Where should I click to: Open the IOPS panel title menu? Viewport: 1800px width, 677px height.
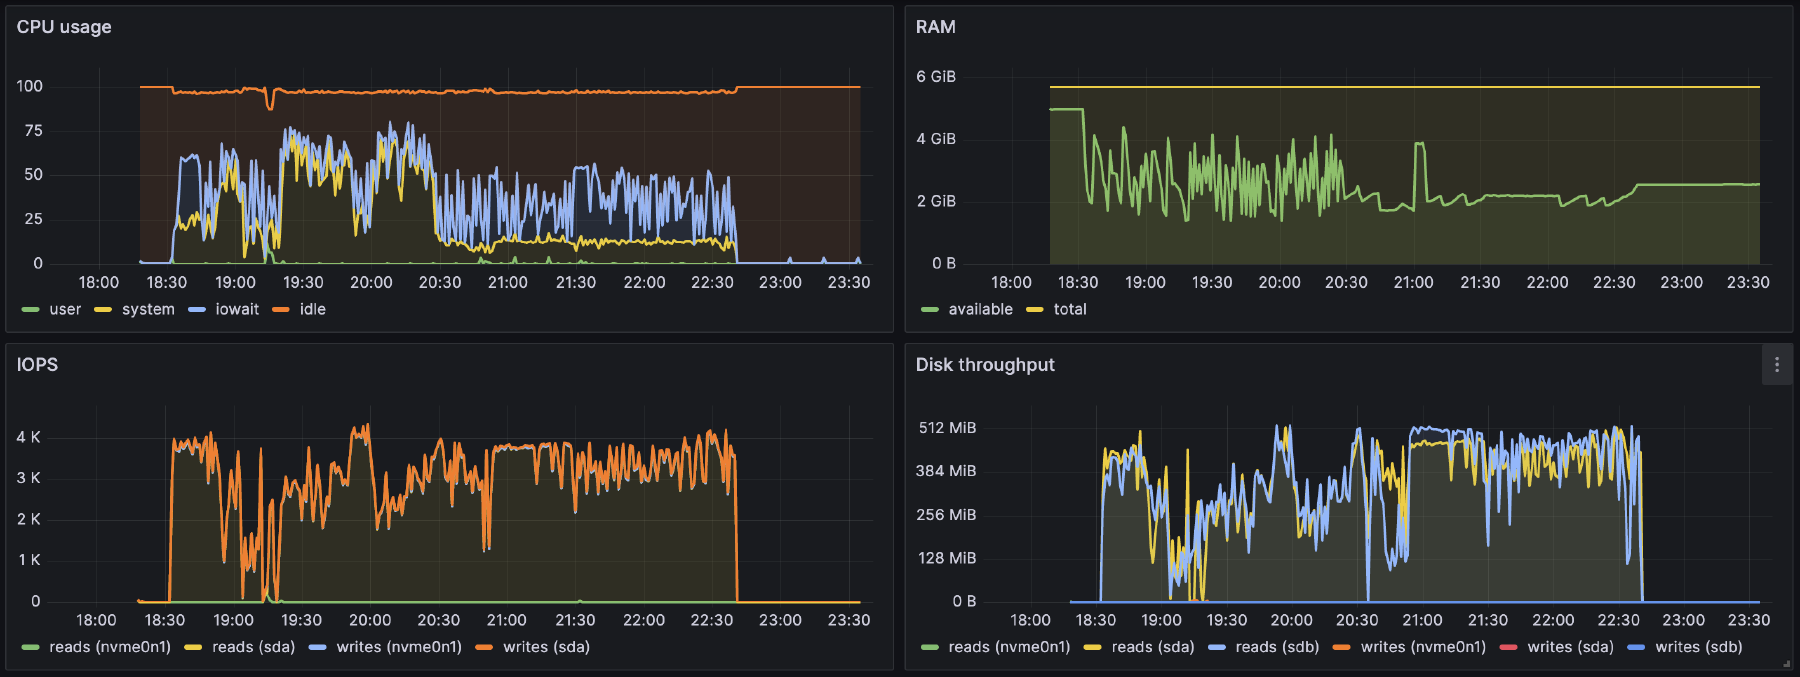point(37,365)
